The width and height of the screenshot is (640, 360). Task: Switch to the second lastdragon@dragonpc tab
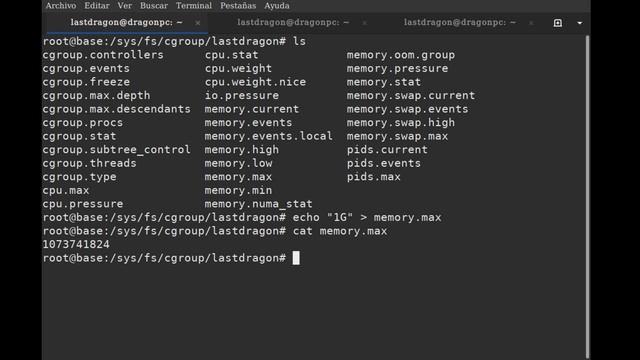tap(293, 23)
